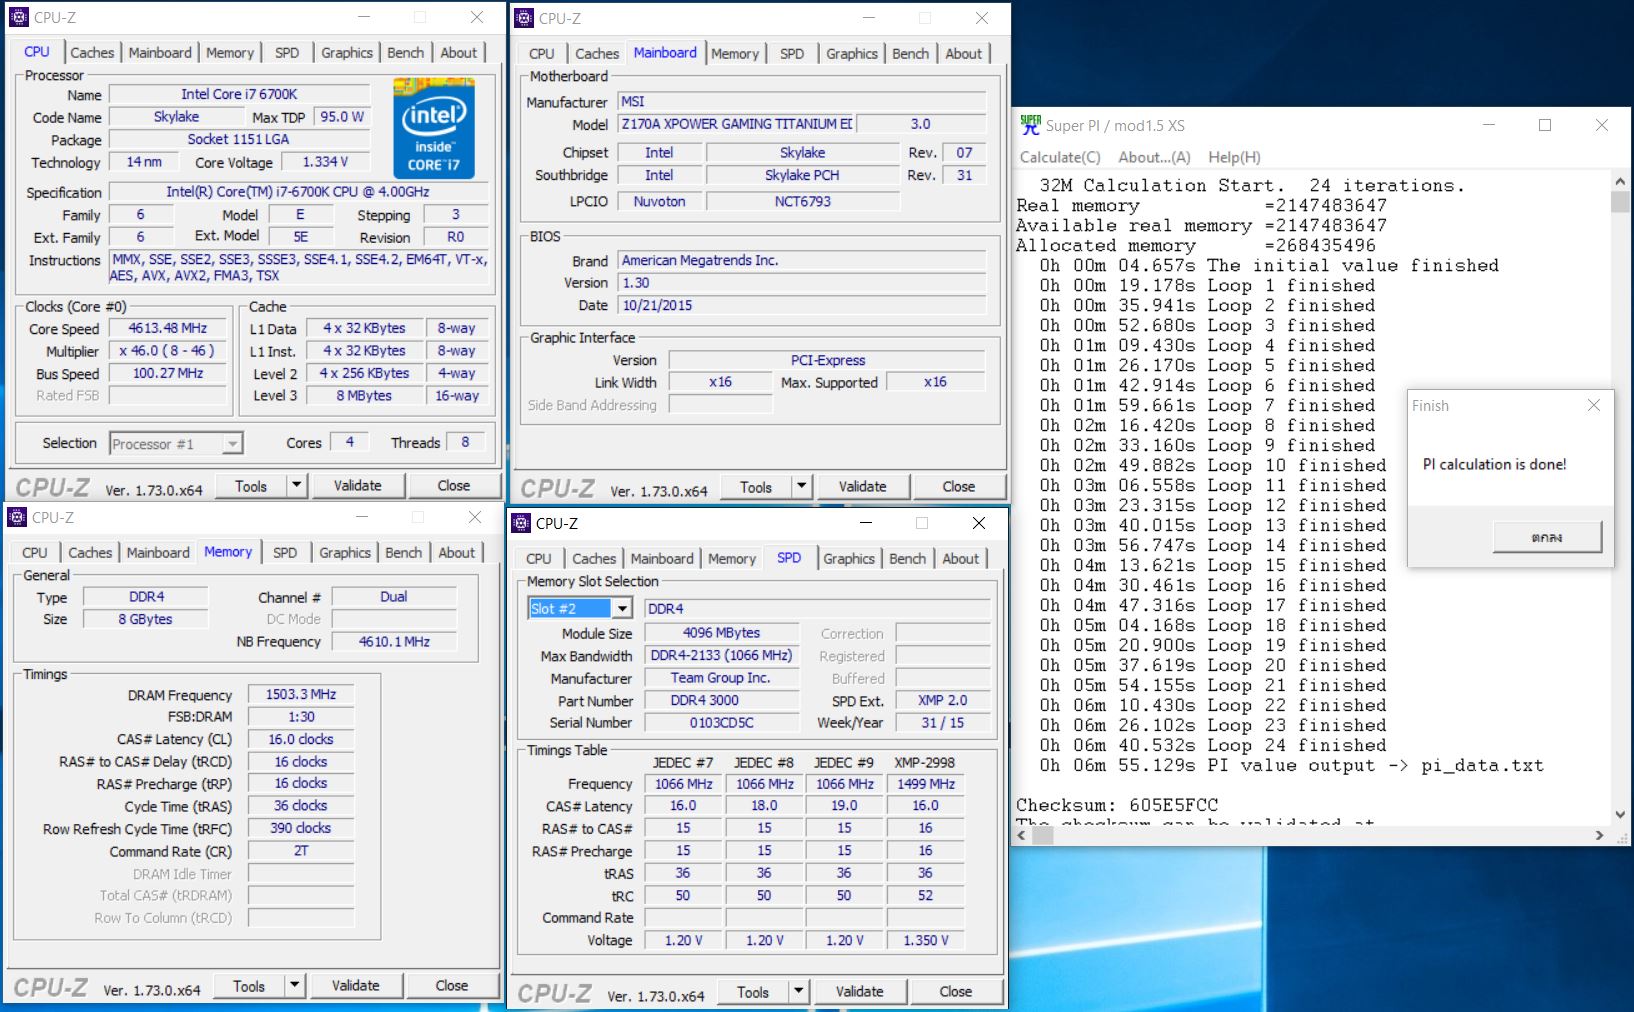The image size is (1634, 1012).
Task: Confirm the Finish dialog OK button
Action: [x=1547, y=537]
